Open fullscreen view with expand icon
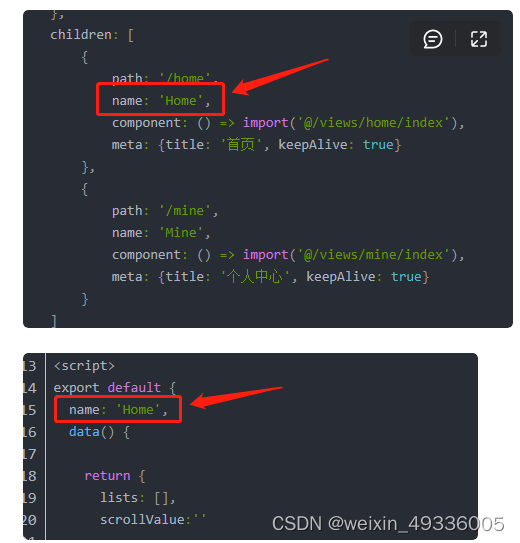520x543 pixels. pyautogui.click(x=478, y=39)
